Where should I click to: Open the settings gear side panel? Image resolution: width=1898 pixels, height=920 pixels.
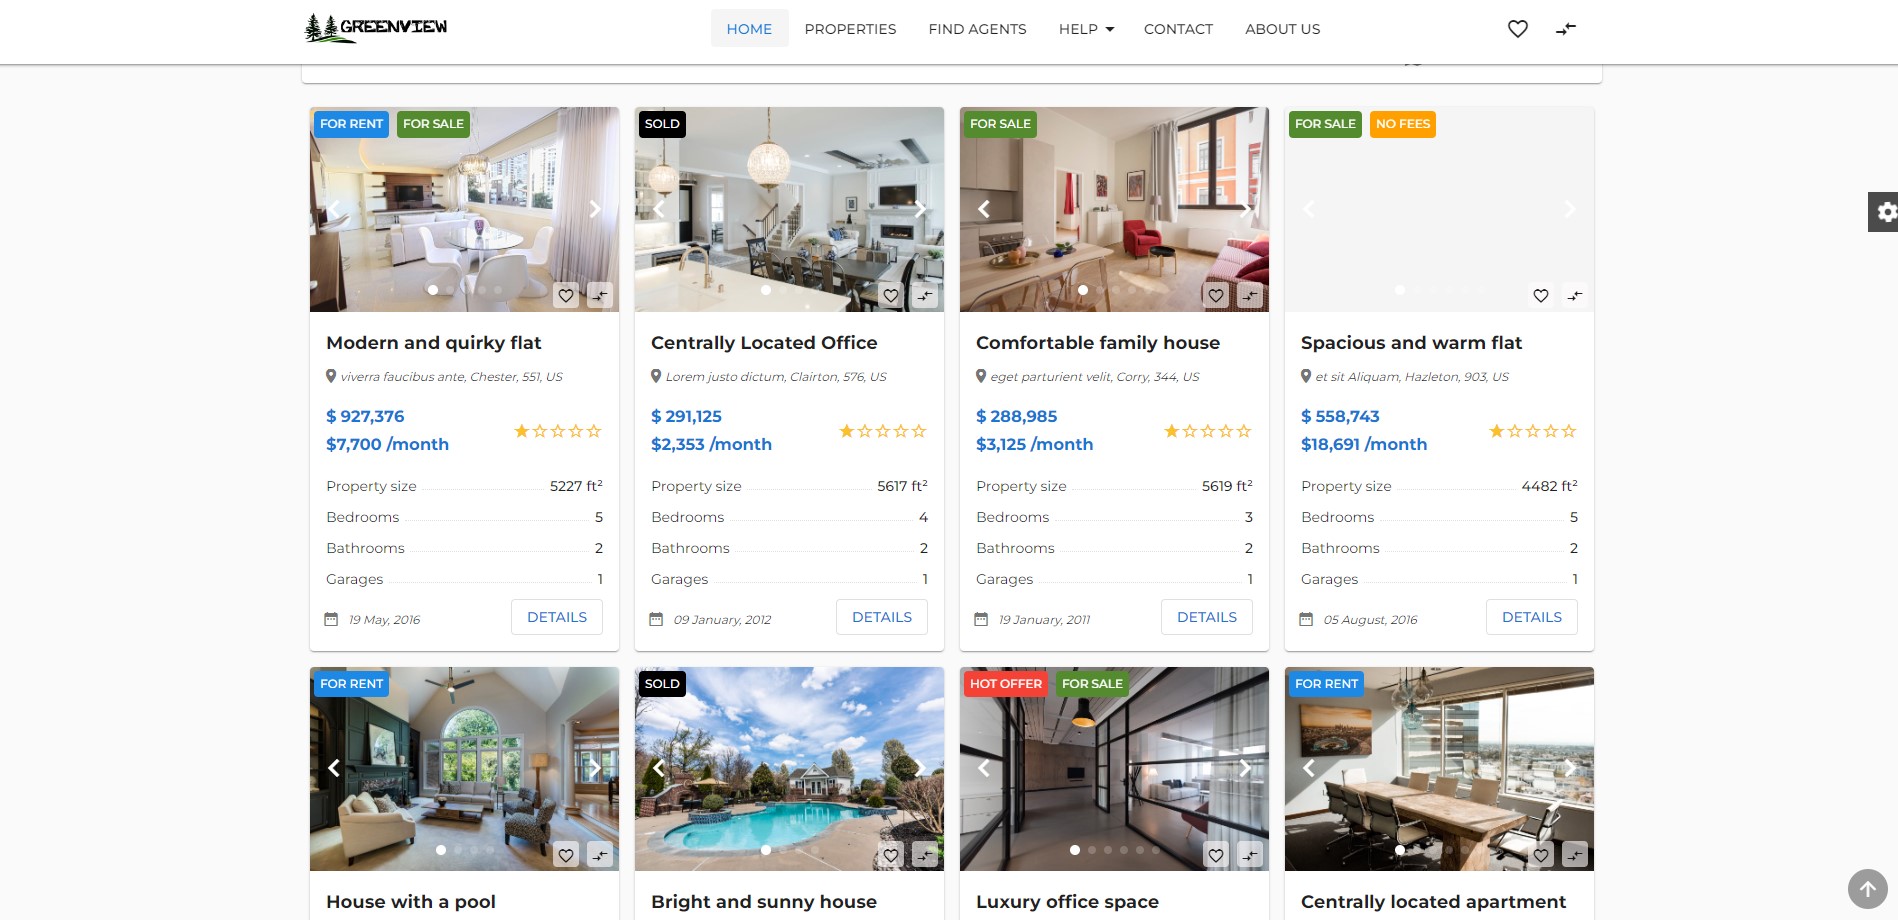coord(1883,212)
